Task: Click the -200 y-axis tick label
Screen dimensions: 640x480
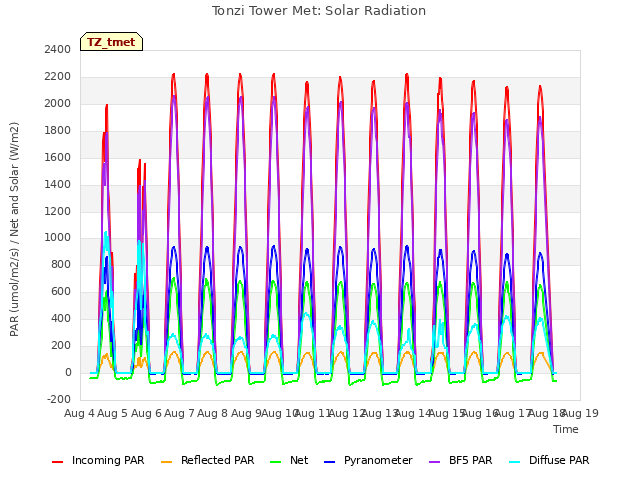Action: point(59,399)
